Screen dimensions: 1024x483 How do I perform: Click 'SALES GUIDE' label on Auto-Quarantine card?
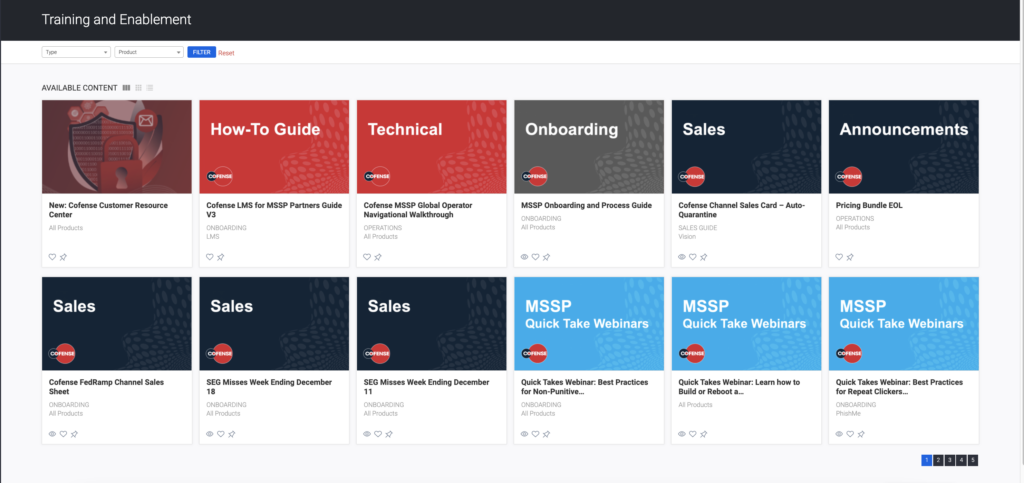coord(697,228)
